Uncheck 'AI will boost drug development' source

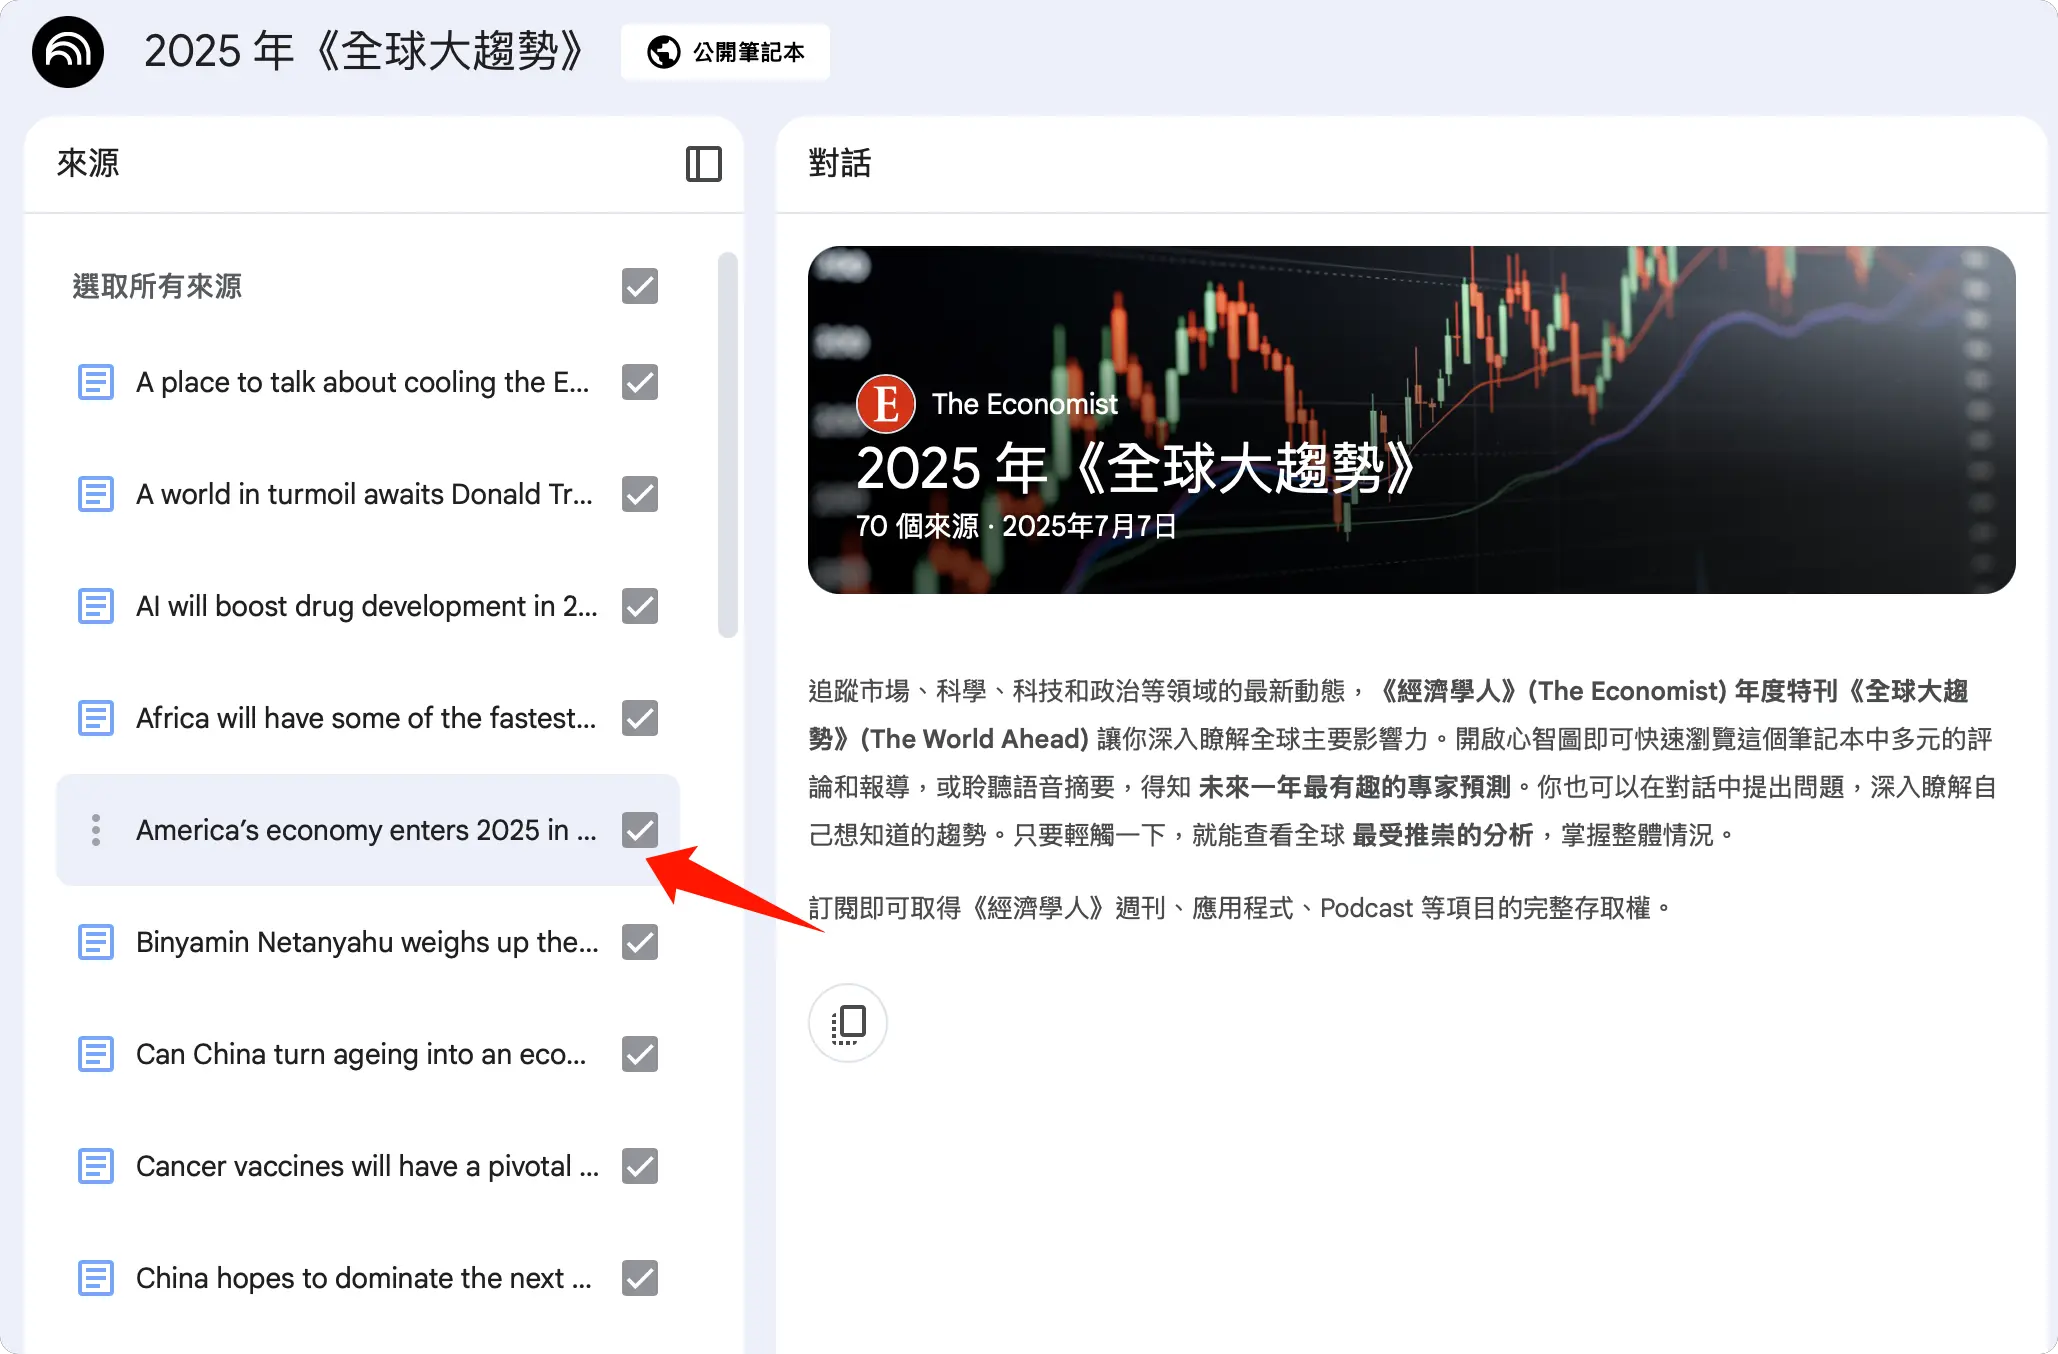640,606
